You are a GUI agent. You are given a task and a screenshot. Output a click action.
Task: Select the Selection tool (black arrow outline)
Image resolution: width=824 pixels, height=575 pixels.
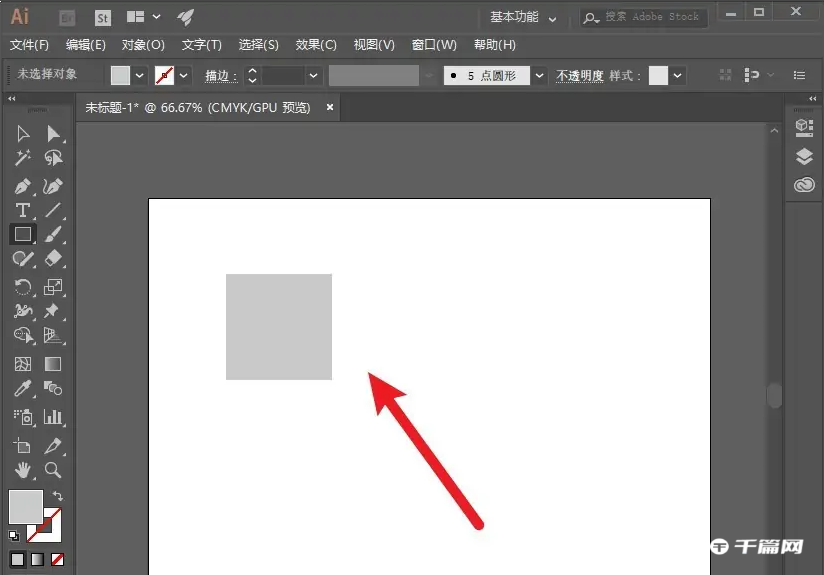[x=23, y=134]
